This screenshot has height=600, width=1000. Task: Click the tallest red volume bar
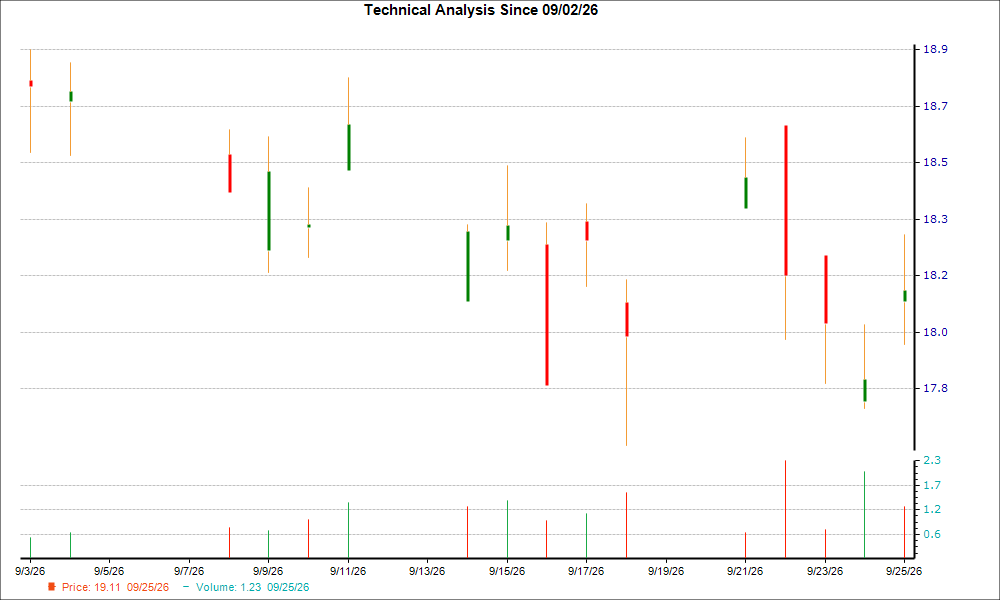(785, 509)
